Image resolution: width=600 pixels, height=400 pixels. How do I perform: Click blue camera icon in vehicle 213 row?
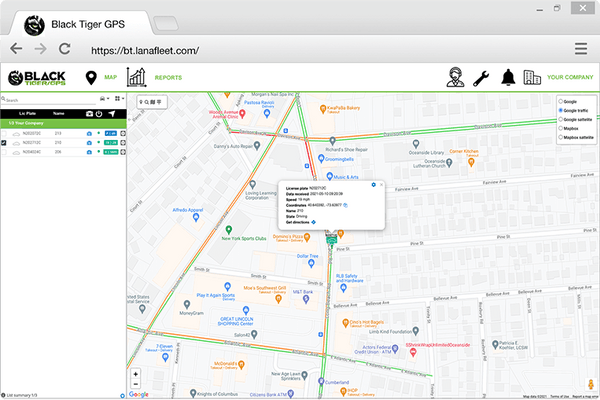coord(89,134)
